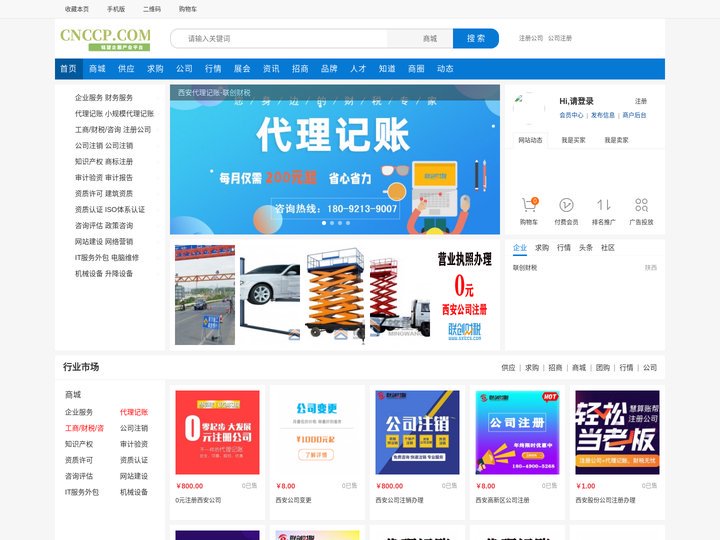The height and width of the screenshot is (540, 720).
Task: Click the 代理记账 main banner image
Action: [335, 159]
